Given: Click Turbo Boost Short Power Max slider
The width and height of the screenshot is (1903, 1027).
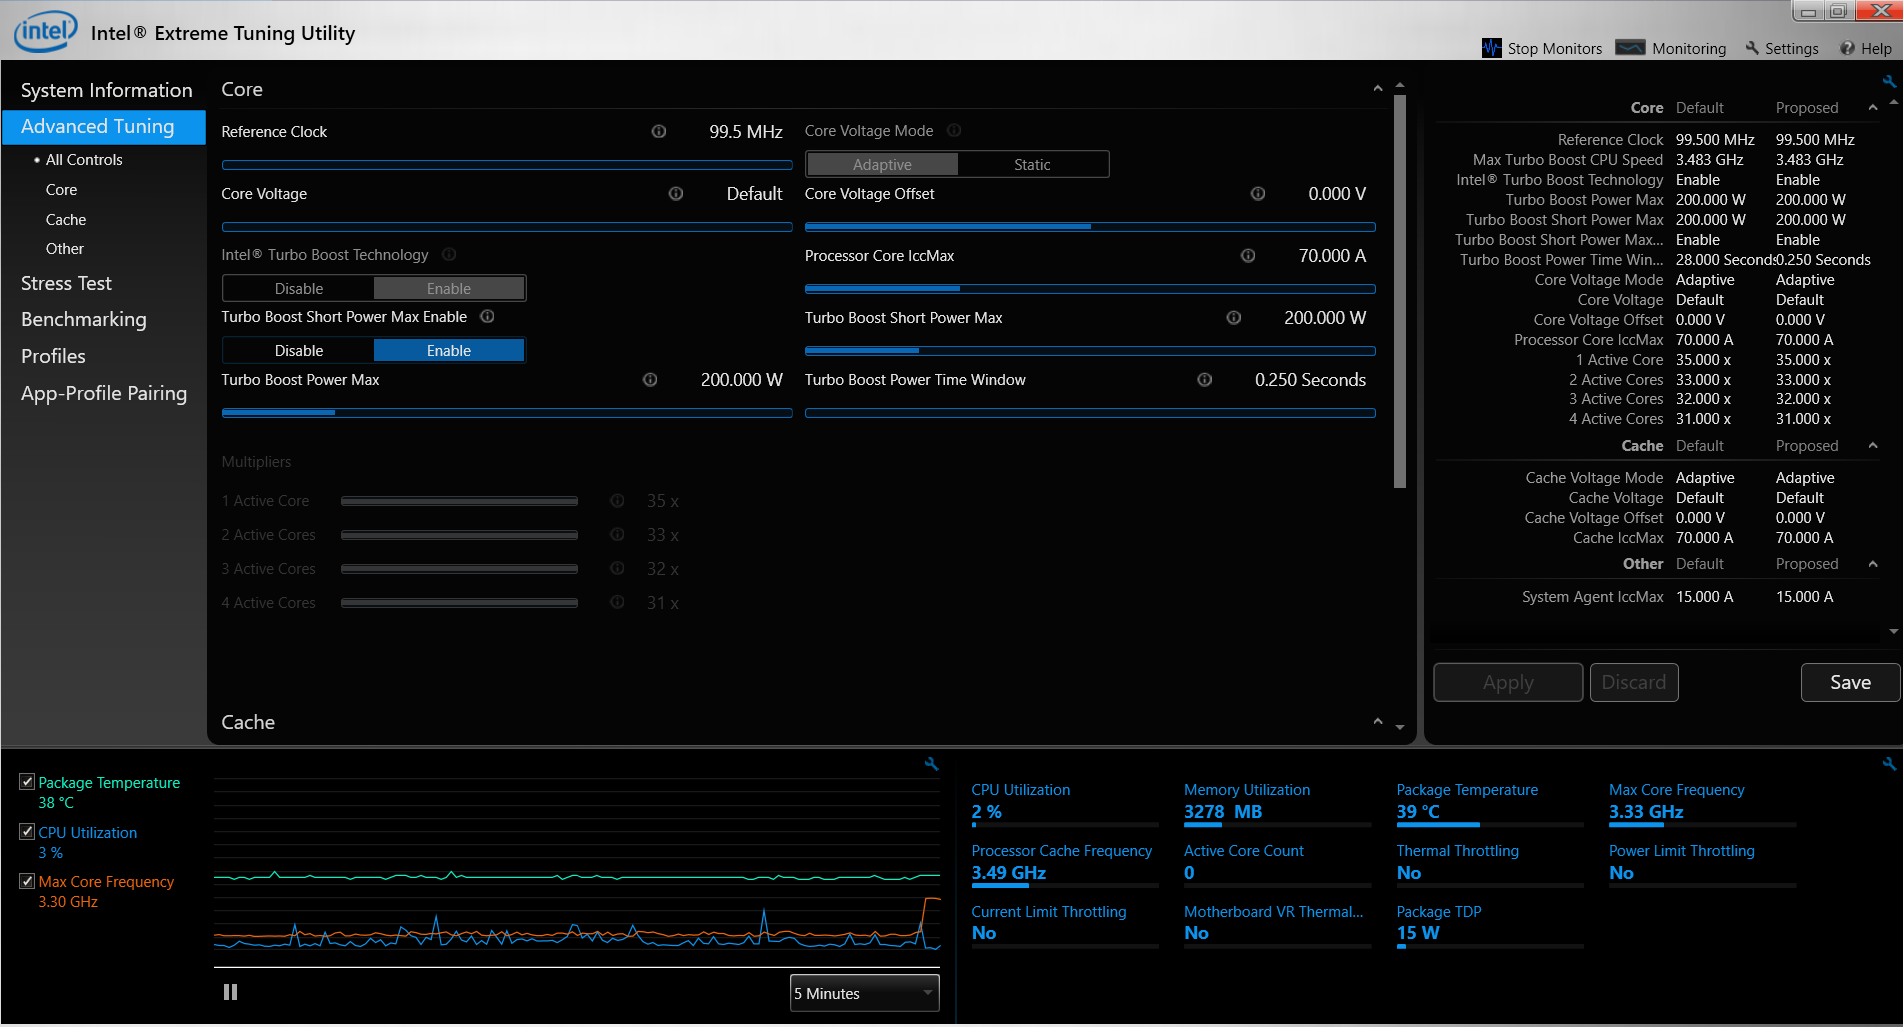Looking at the screenshot, I should click(x=1090, y=351).
